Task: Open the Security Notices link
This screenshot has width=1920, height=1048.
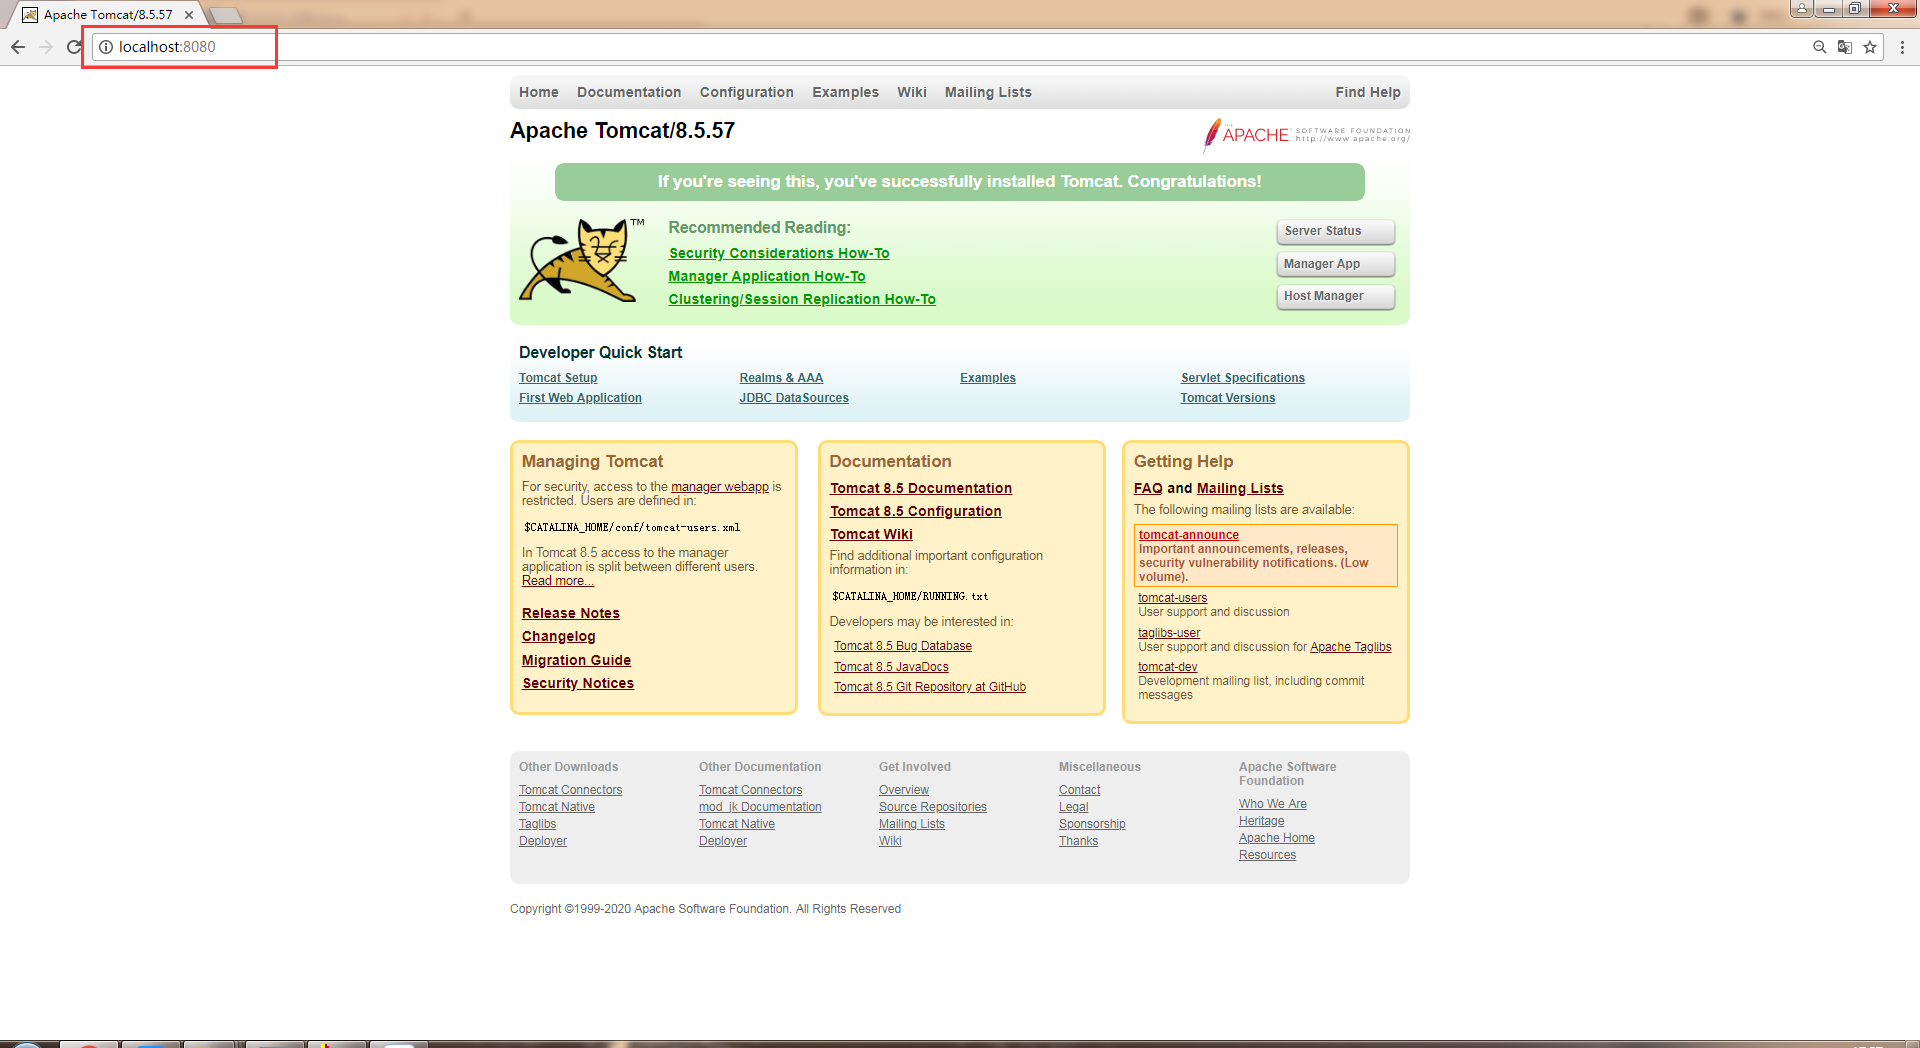Action: tap(578, 683)
